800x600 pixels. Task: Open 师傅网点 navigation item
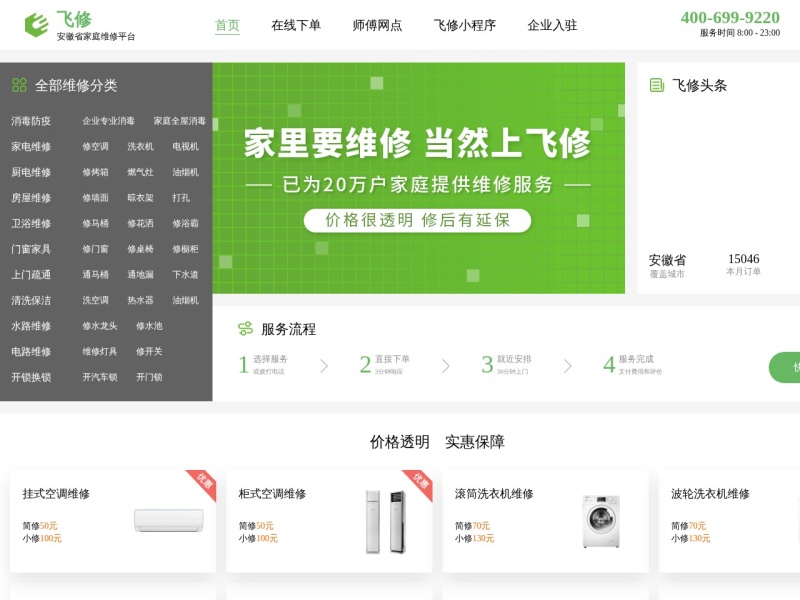377,25
